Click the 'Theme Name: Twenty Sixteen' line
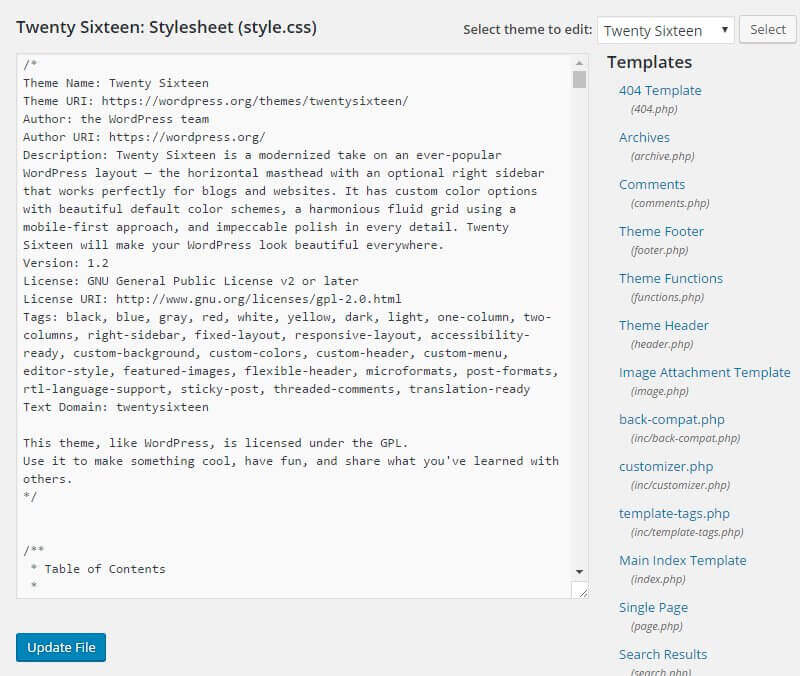800x676 pixels. pos(116,83)
